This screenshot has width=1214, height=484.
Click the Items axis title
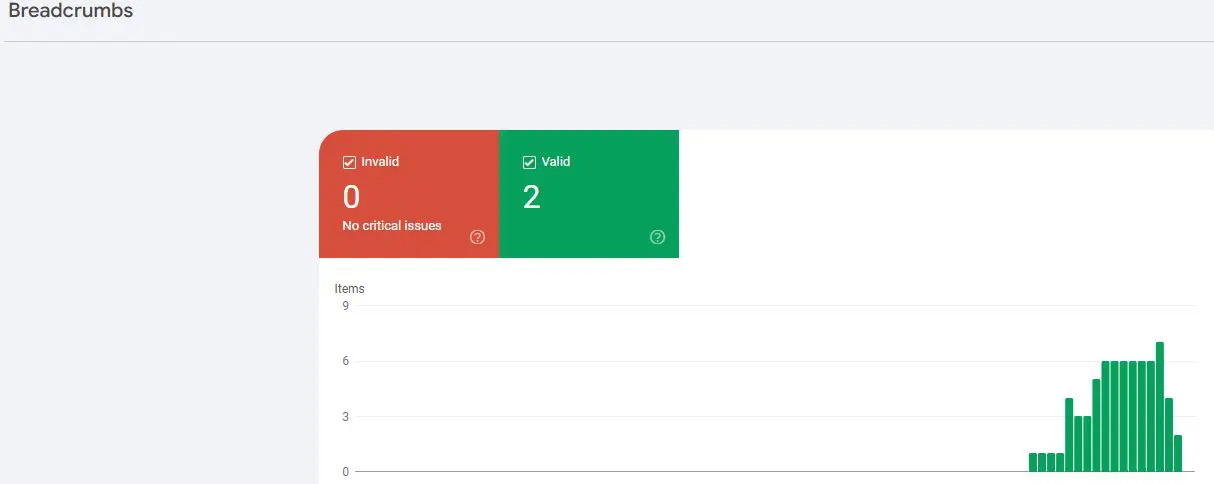click(x=349, y=289)
